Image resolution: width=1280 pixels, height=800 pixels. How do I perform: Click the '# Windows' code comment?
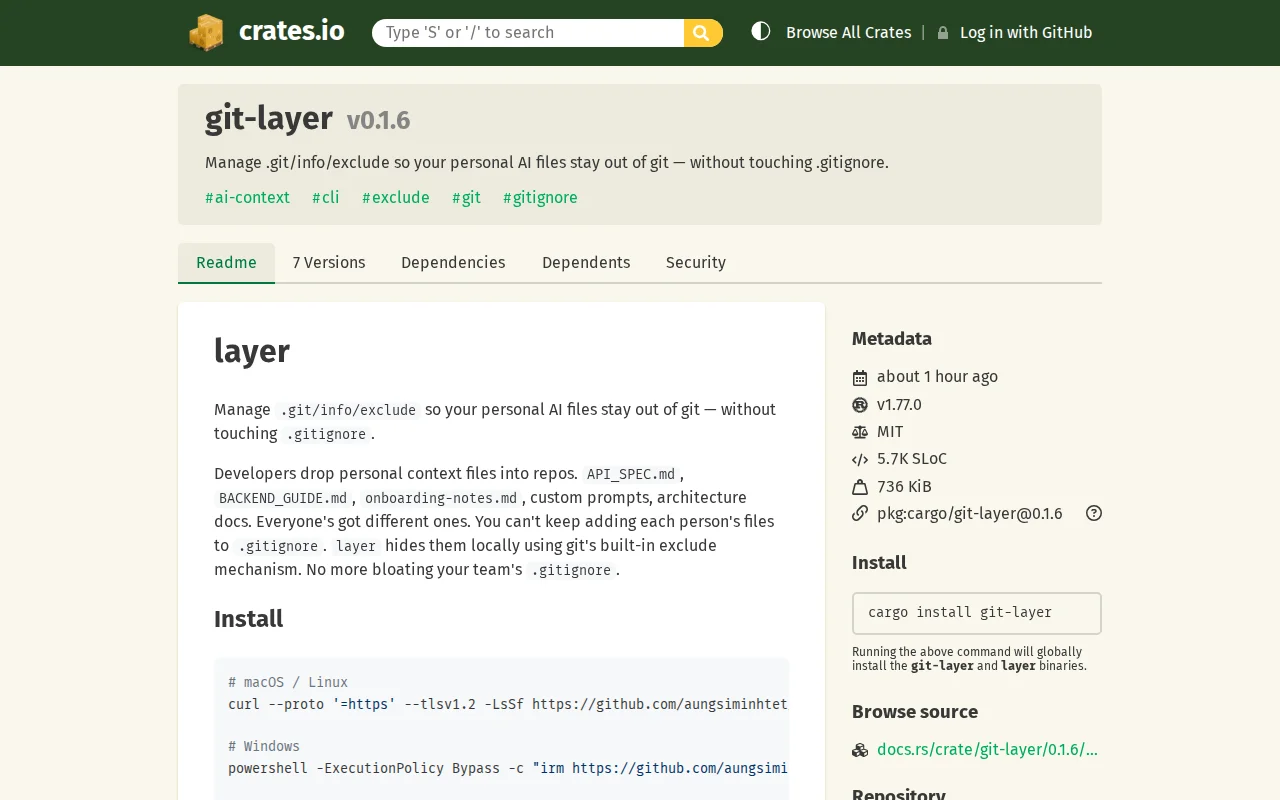point(264,746)
